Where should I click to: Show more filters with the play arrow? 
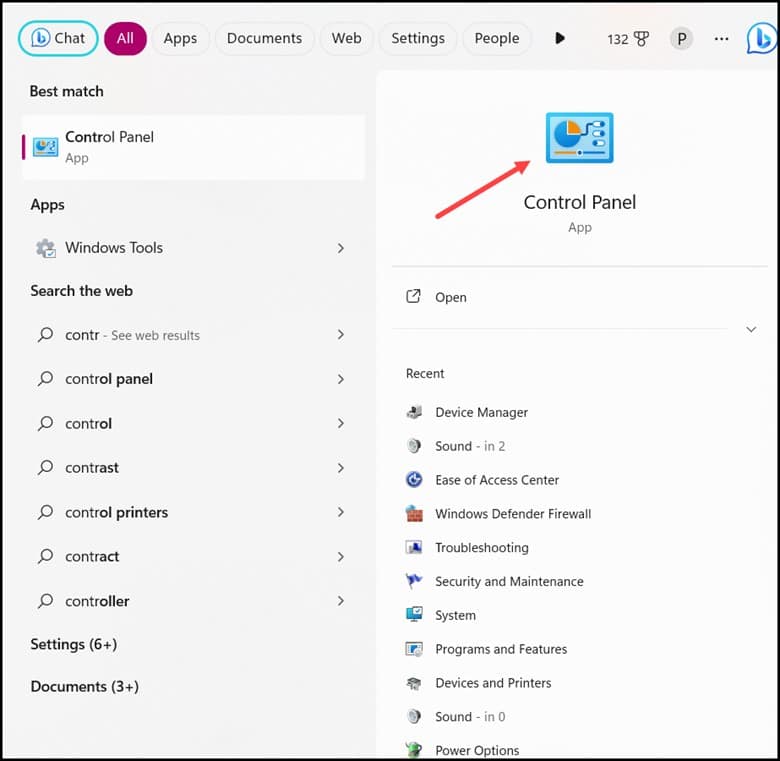pyautogui.click(x=560, y=38)
